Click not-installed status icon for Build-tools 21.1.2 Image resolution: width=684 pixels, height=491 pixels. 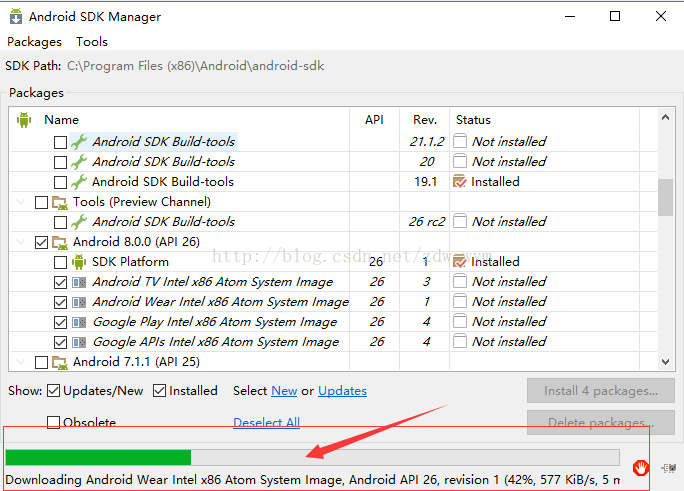tap(460, 141)
